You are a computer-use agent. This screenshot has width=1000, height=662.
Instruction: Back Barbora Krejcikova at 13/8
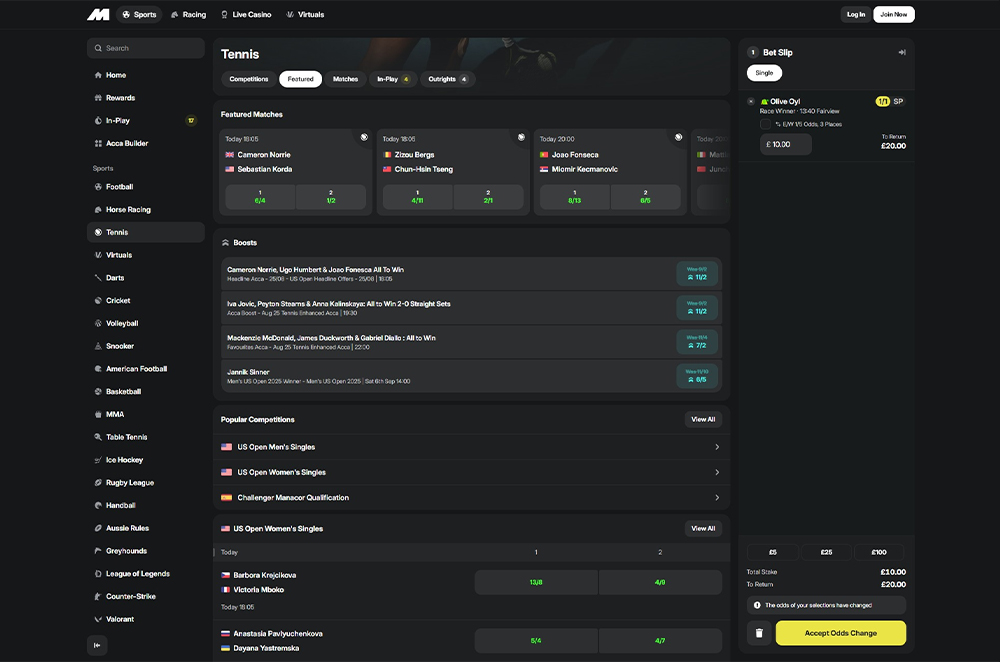click(x=536, y=582)
